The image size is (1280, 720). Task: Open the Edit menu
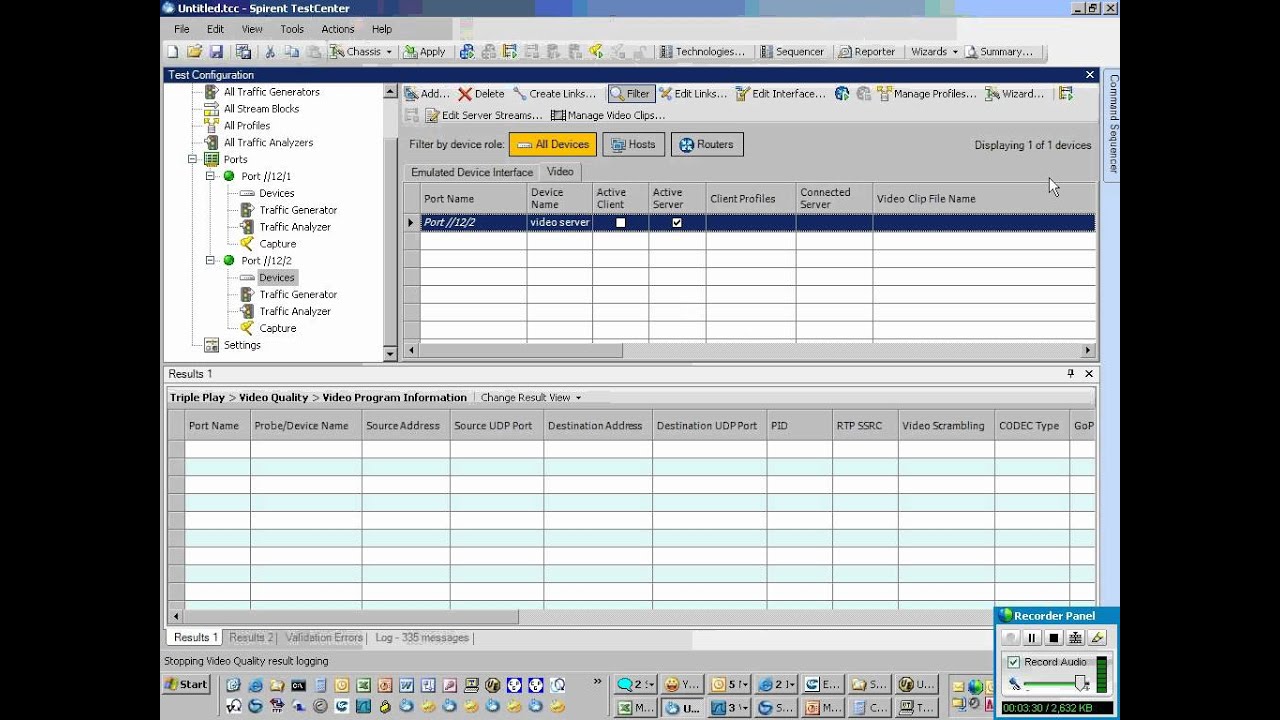pyautogui.click(x=215, y=29)
